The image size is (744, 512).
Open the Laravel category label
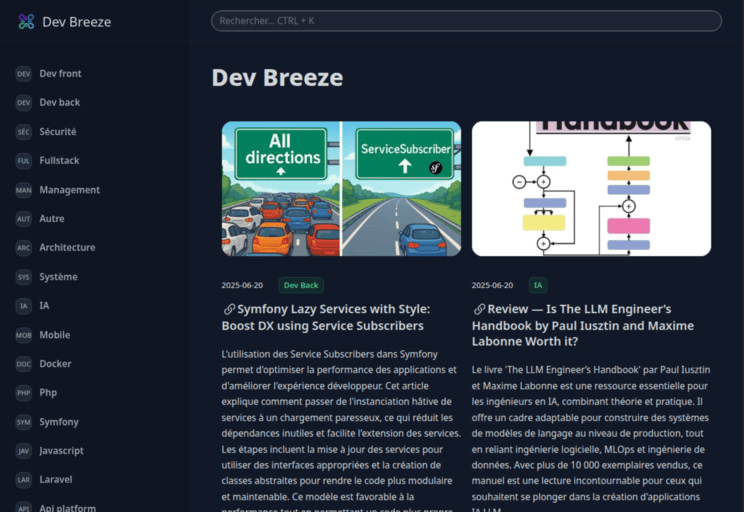(56, 480)
